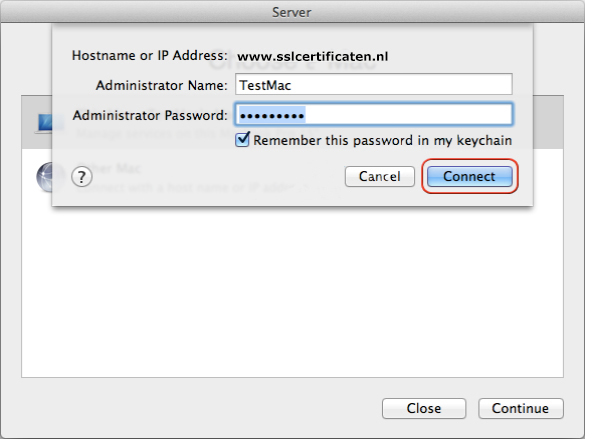The width and height of the screenshot is (594, 445).
Task: Click the Administrator Password label
Action: 152,117
